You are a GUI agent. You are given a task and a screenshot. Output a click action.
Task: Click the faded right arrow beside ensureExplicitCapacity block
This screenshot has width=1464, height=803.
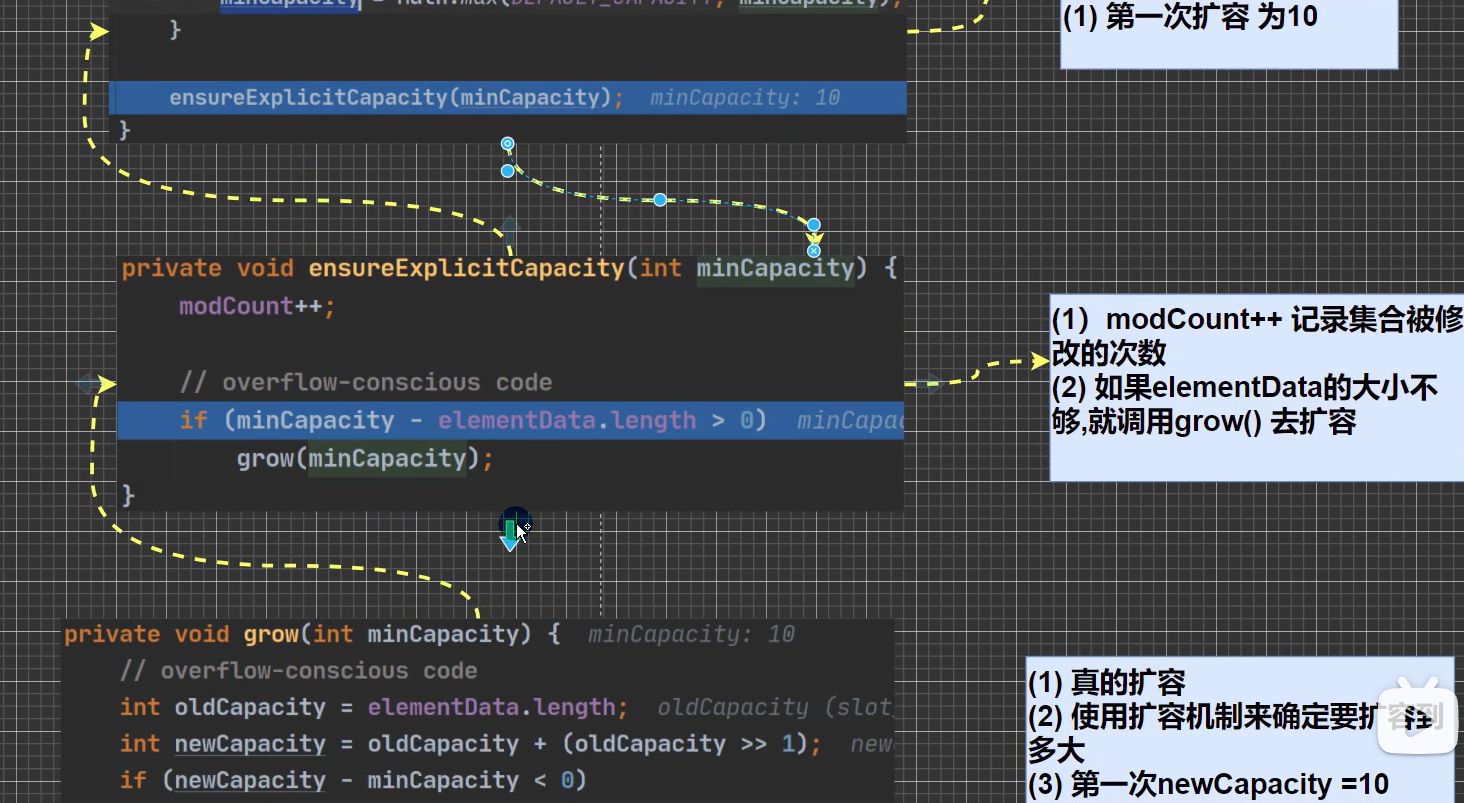coord(930,383)
